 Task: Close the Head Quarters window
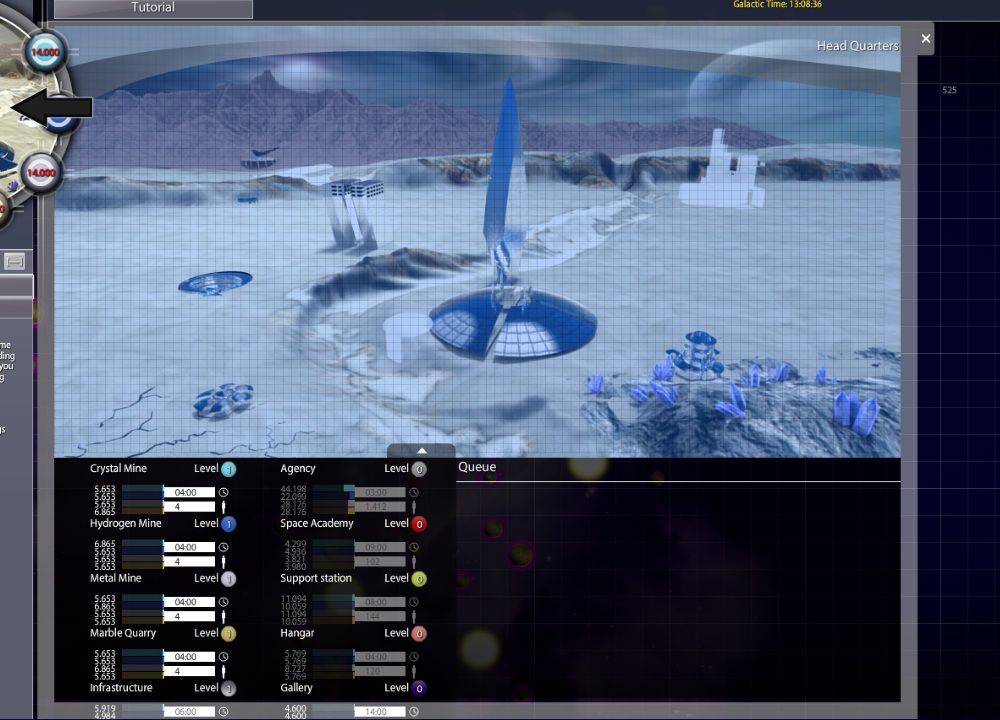[x=926, y=39]
